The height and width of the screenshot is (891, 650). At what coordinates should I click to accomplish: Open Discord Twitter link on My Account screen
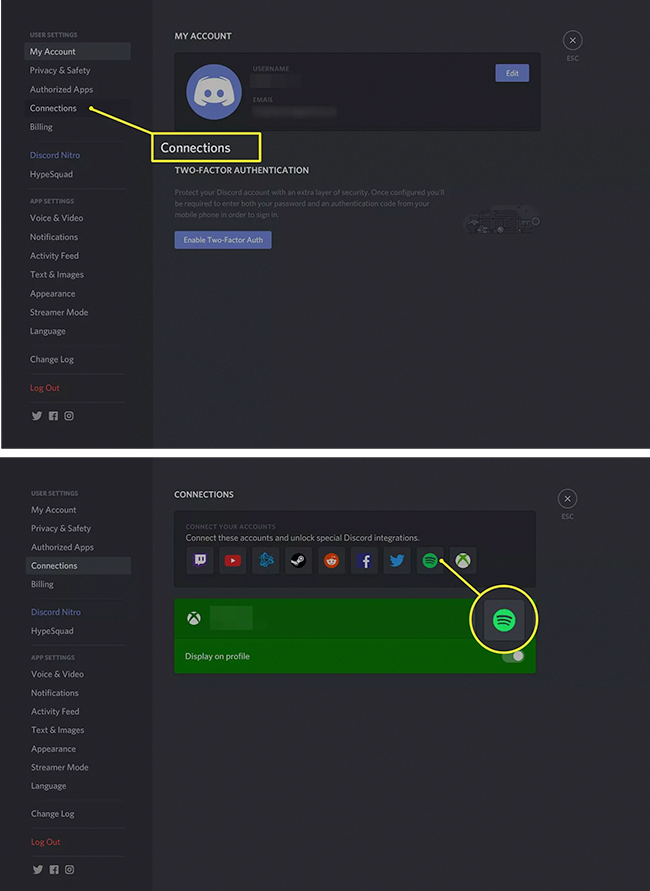(37, 416)
